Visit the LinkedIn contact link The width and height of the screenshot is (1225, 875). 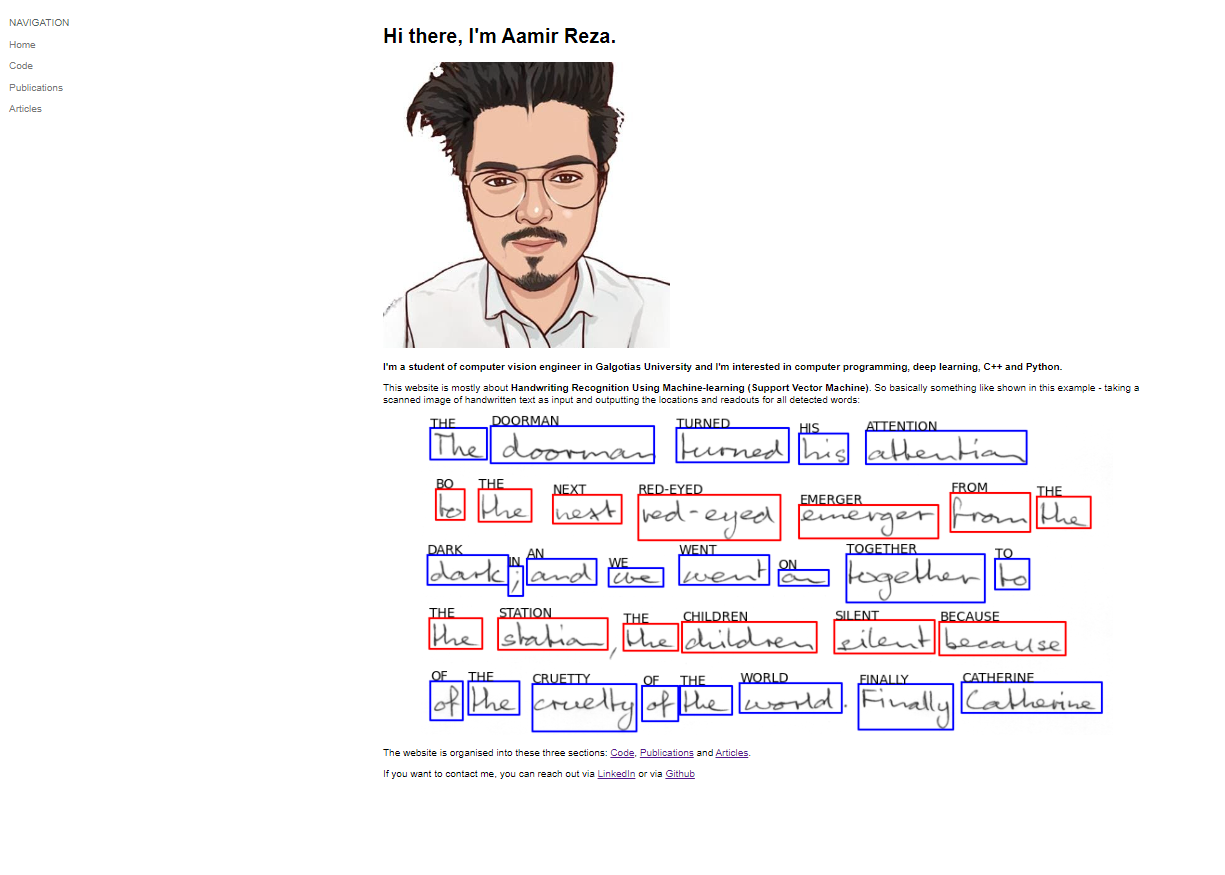[616, 774]
